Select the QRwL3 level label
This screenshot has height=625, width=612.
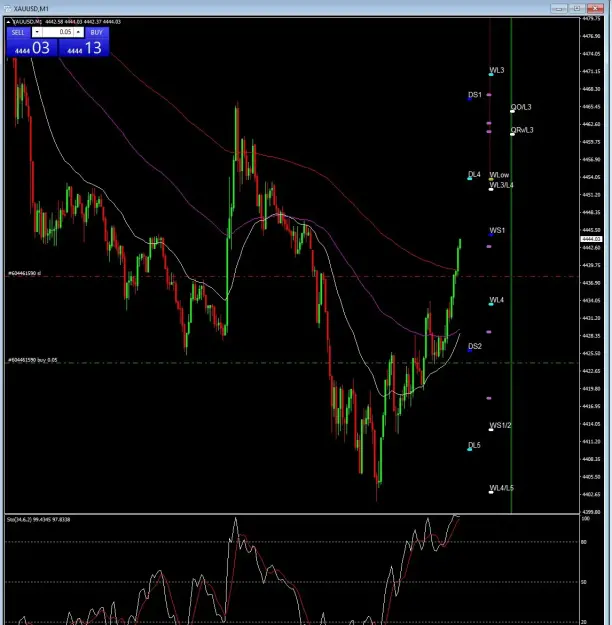522,130
